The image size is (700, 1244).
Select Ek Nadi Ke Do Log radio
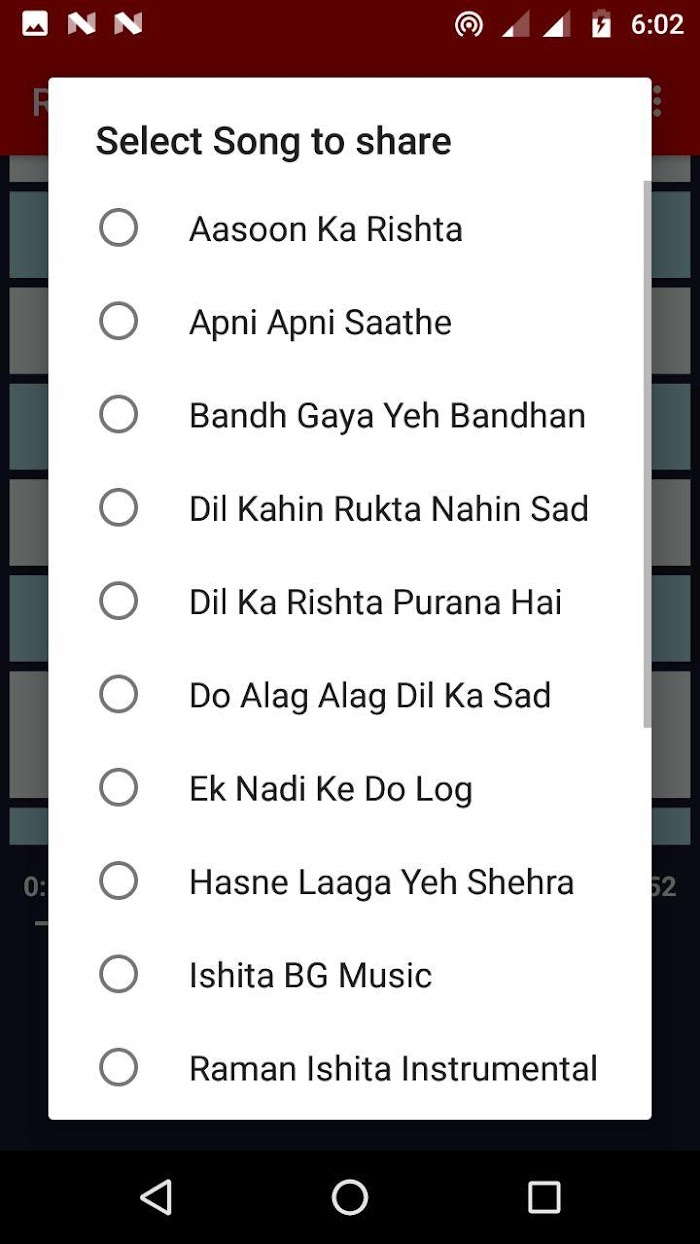pyautogui.click(x=118, y=787)
